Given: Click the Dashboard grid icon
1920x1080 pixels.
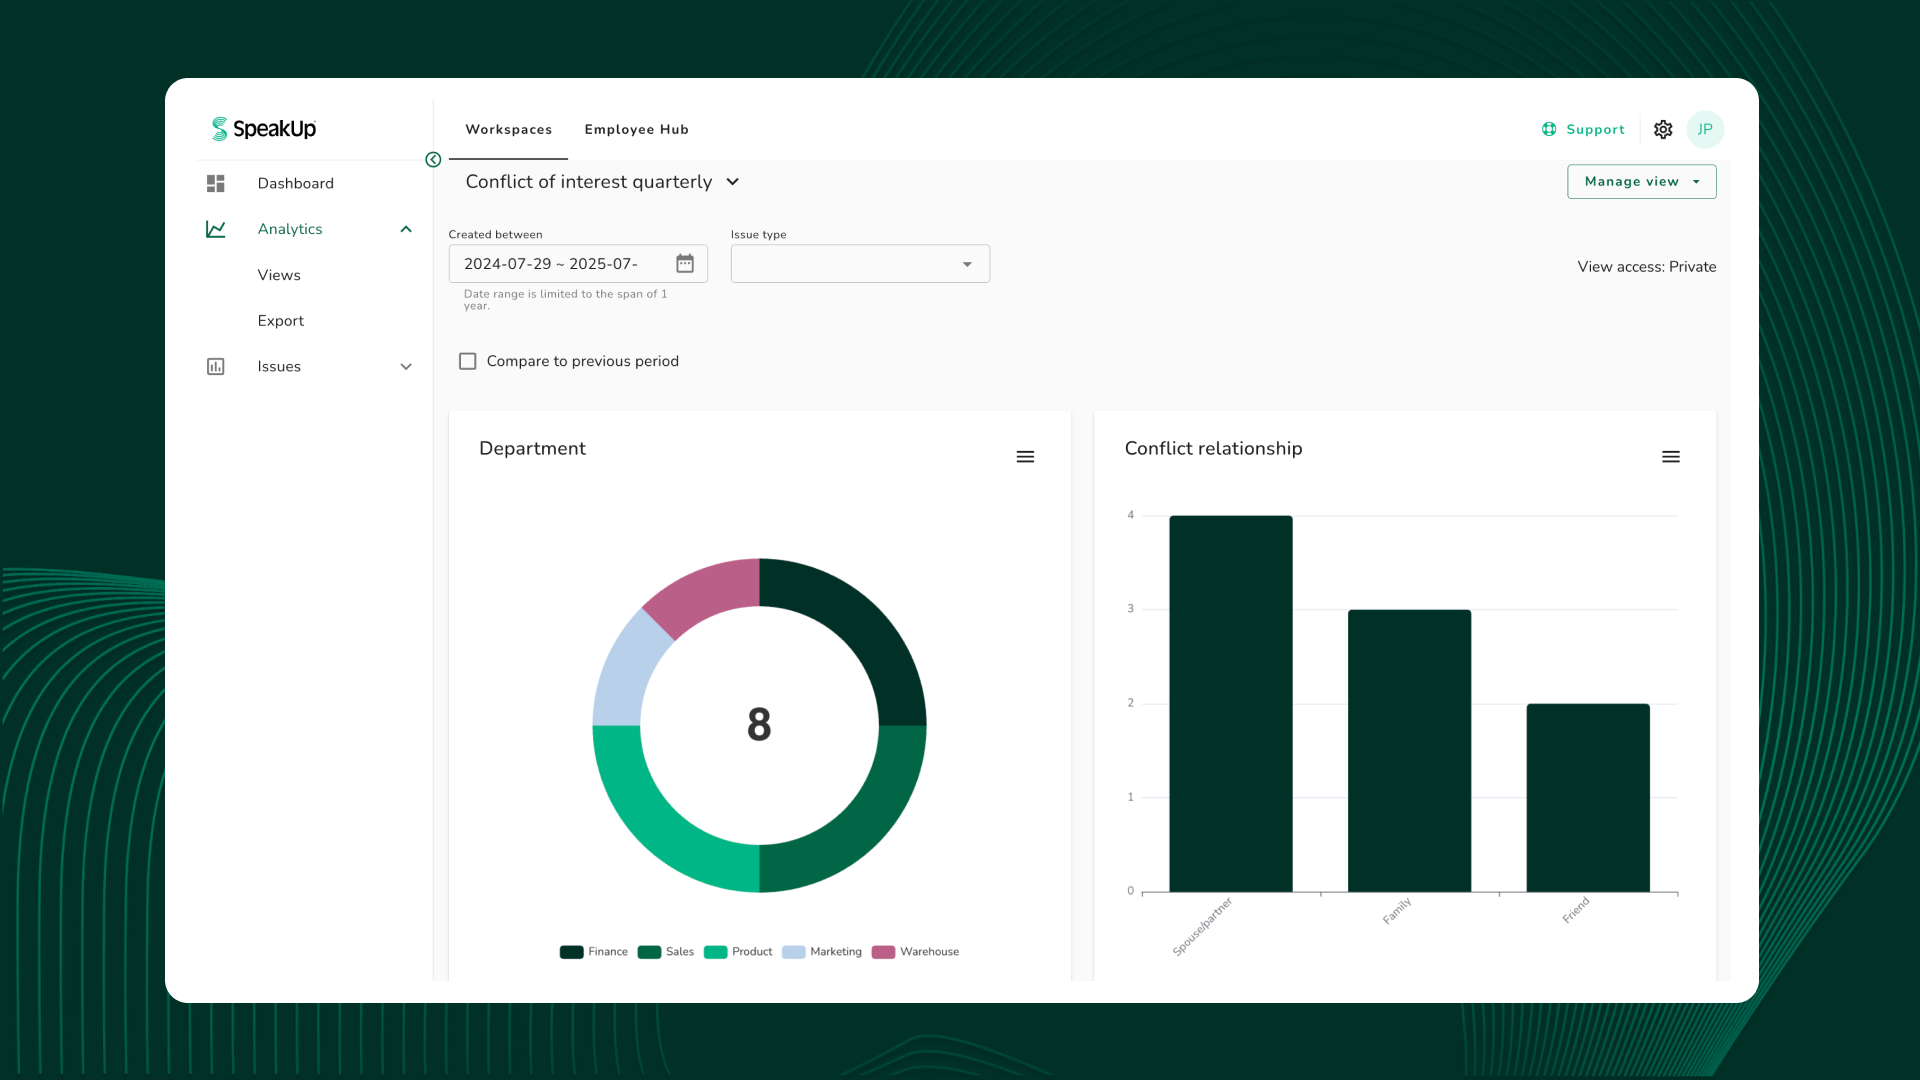Looking at the screenshot, I should click(216, 184).
